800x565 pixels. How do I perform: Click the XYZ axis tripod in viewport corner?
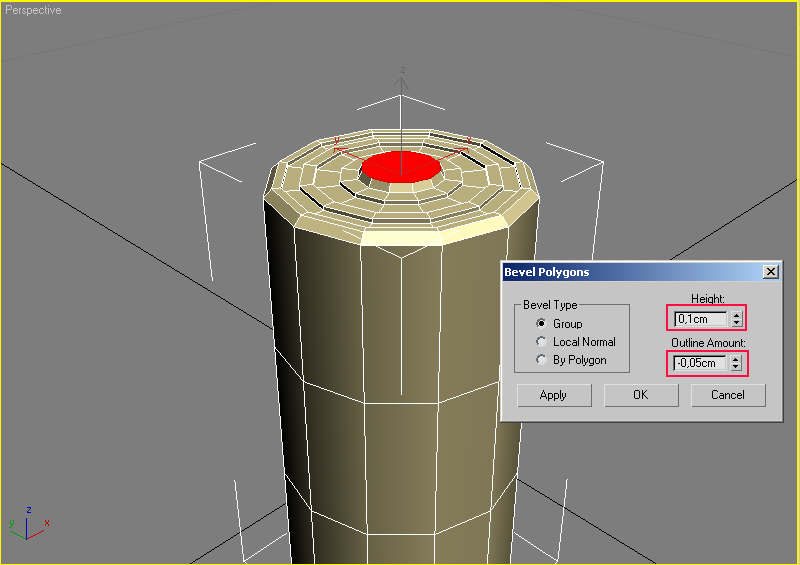(28, 523)
